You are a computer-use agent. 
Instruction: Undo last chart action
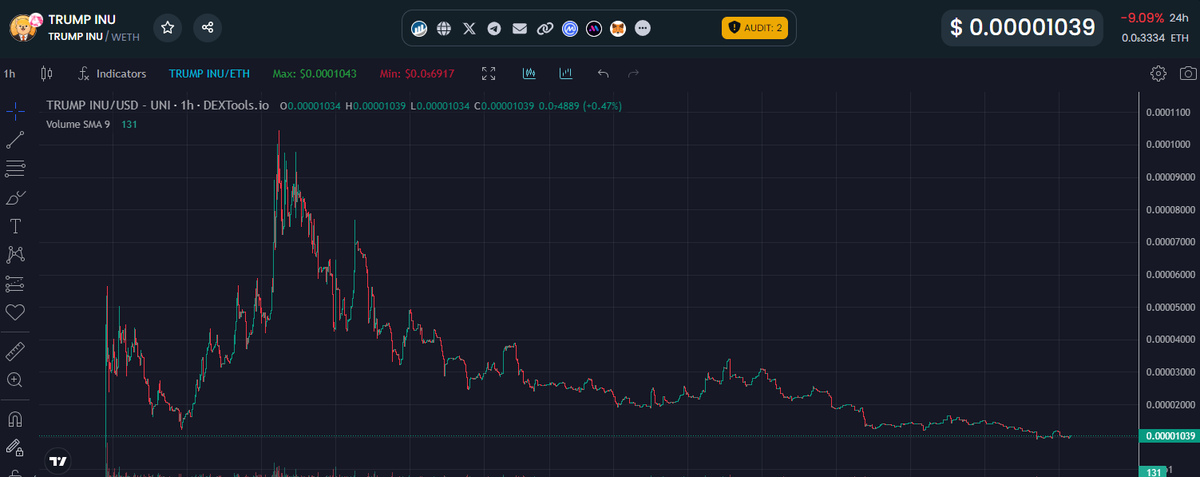(x=603, y=73)
